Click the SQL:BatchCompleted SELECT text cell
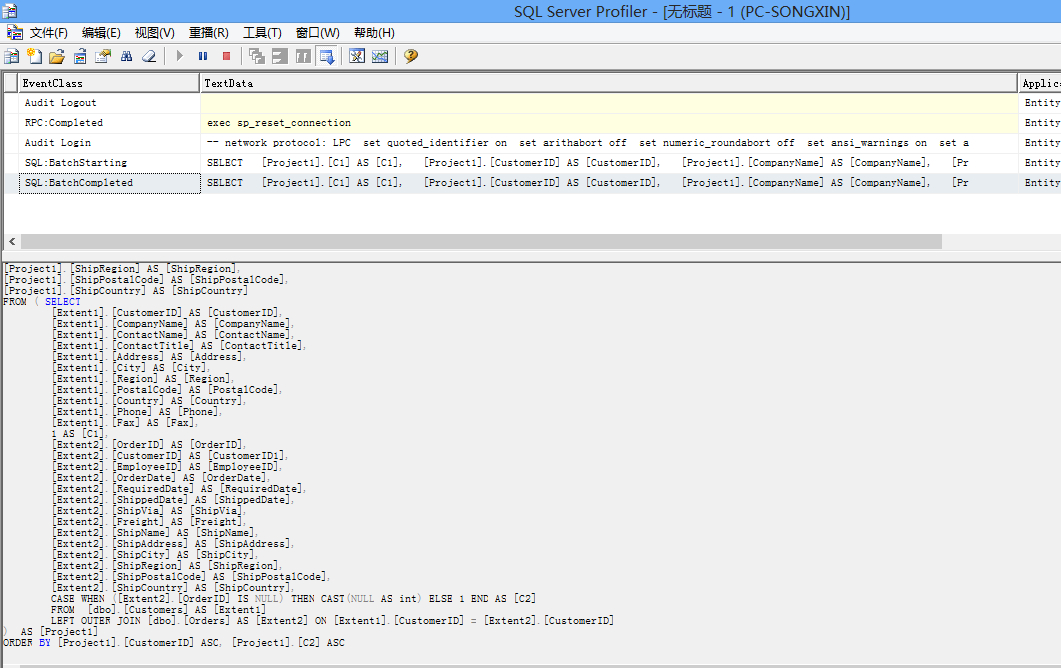The height and width of the screenshot is (668, 1061). tap(608, 183)
